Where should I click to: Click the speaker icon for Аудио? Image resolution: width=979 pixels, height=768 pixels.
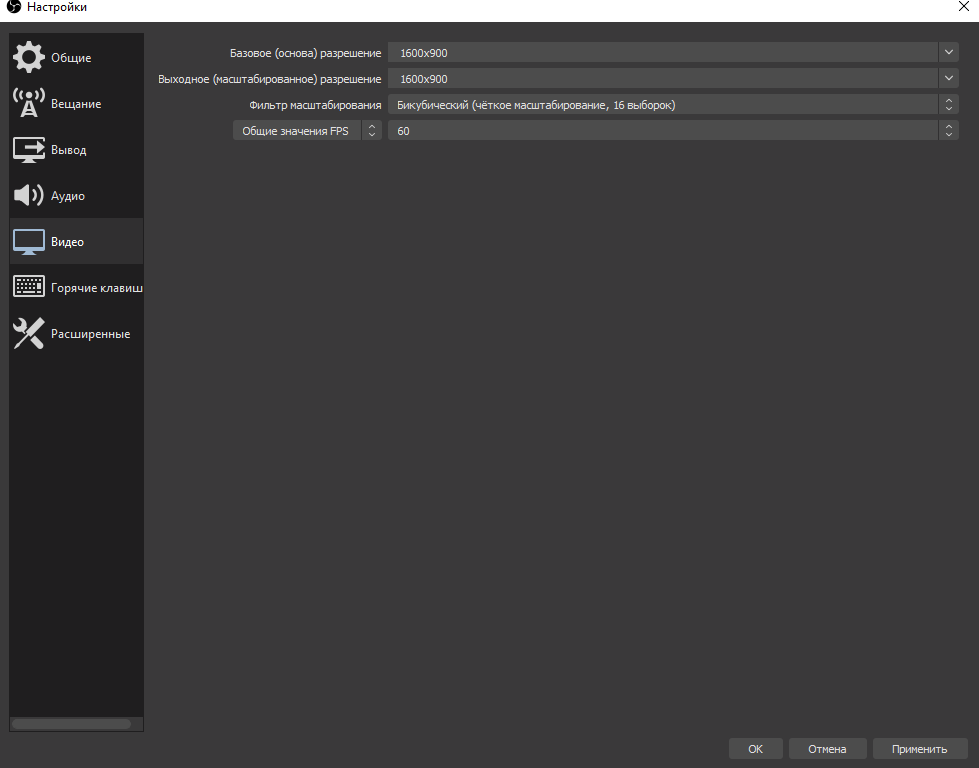pos(29,195)
